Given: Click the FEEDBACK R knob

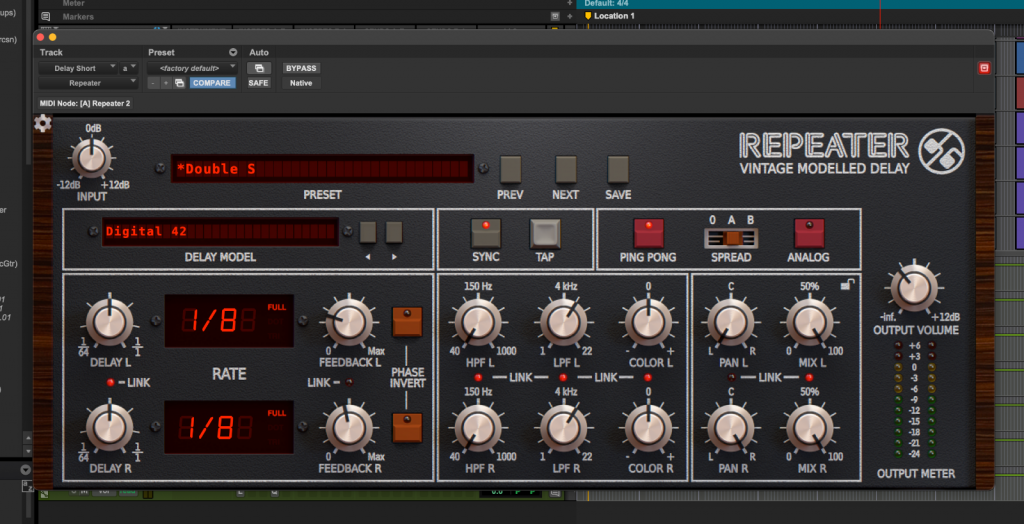Looking at the screenshot, I should pyautogui.click(x=349, y=427).
